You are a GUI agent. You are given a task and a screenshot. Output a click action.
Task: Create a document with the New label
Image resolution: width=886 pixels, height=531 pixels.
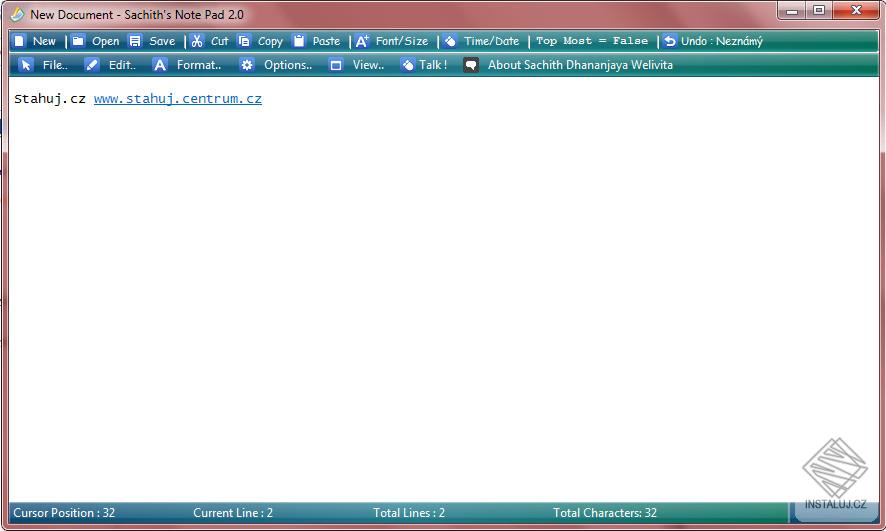[44, 41]
